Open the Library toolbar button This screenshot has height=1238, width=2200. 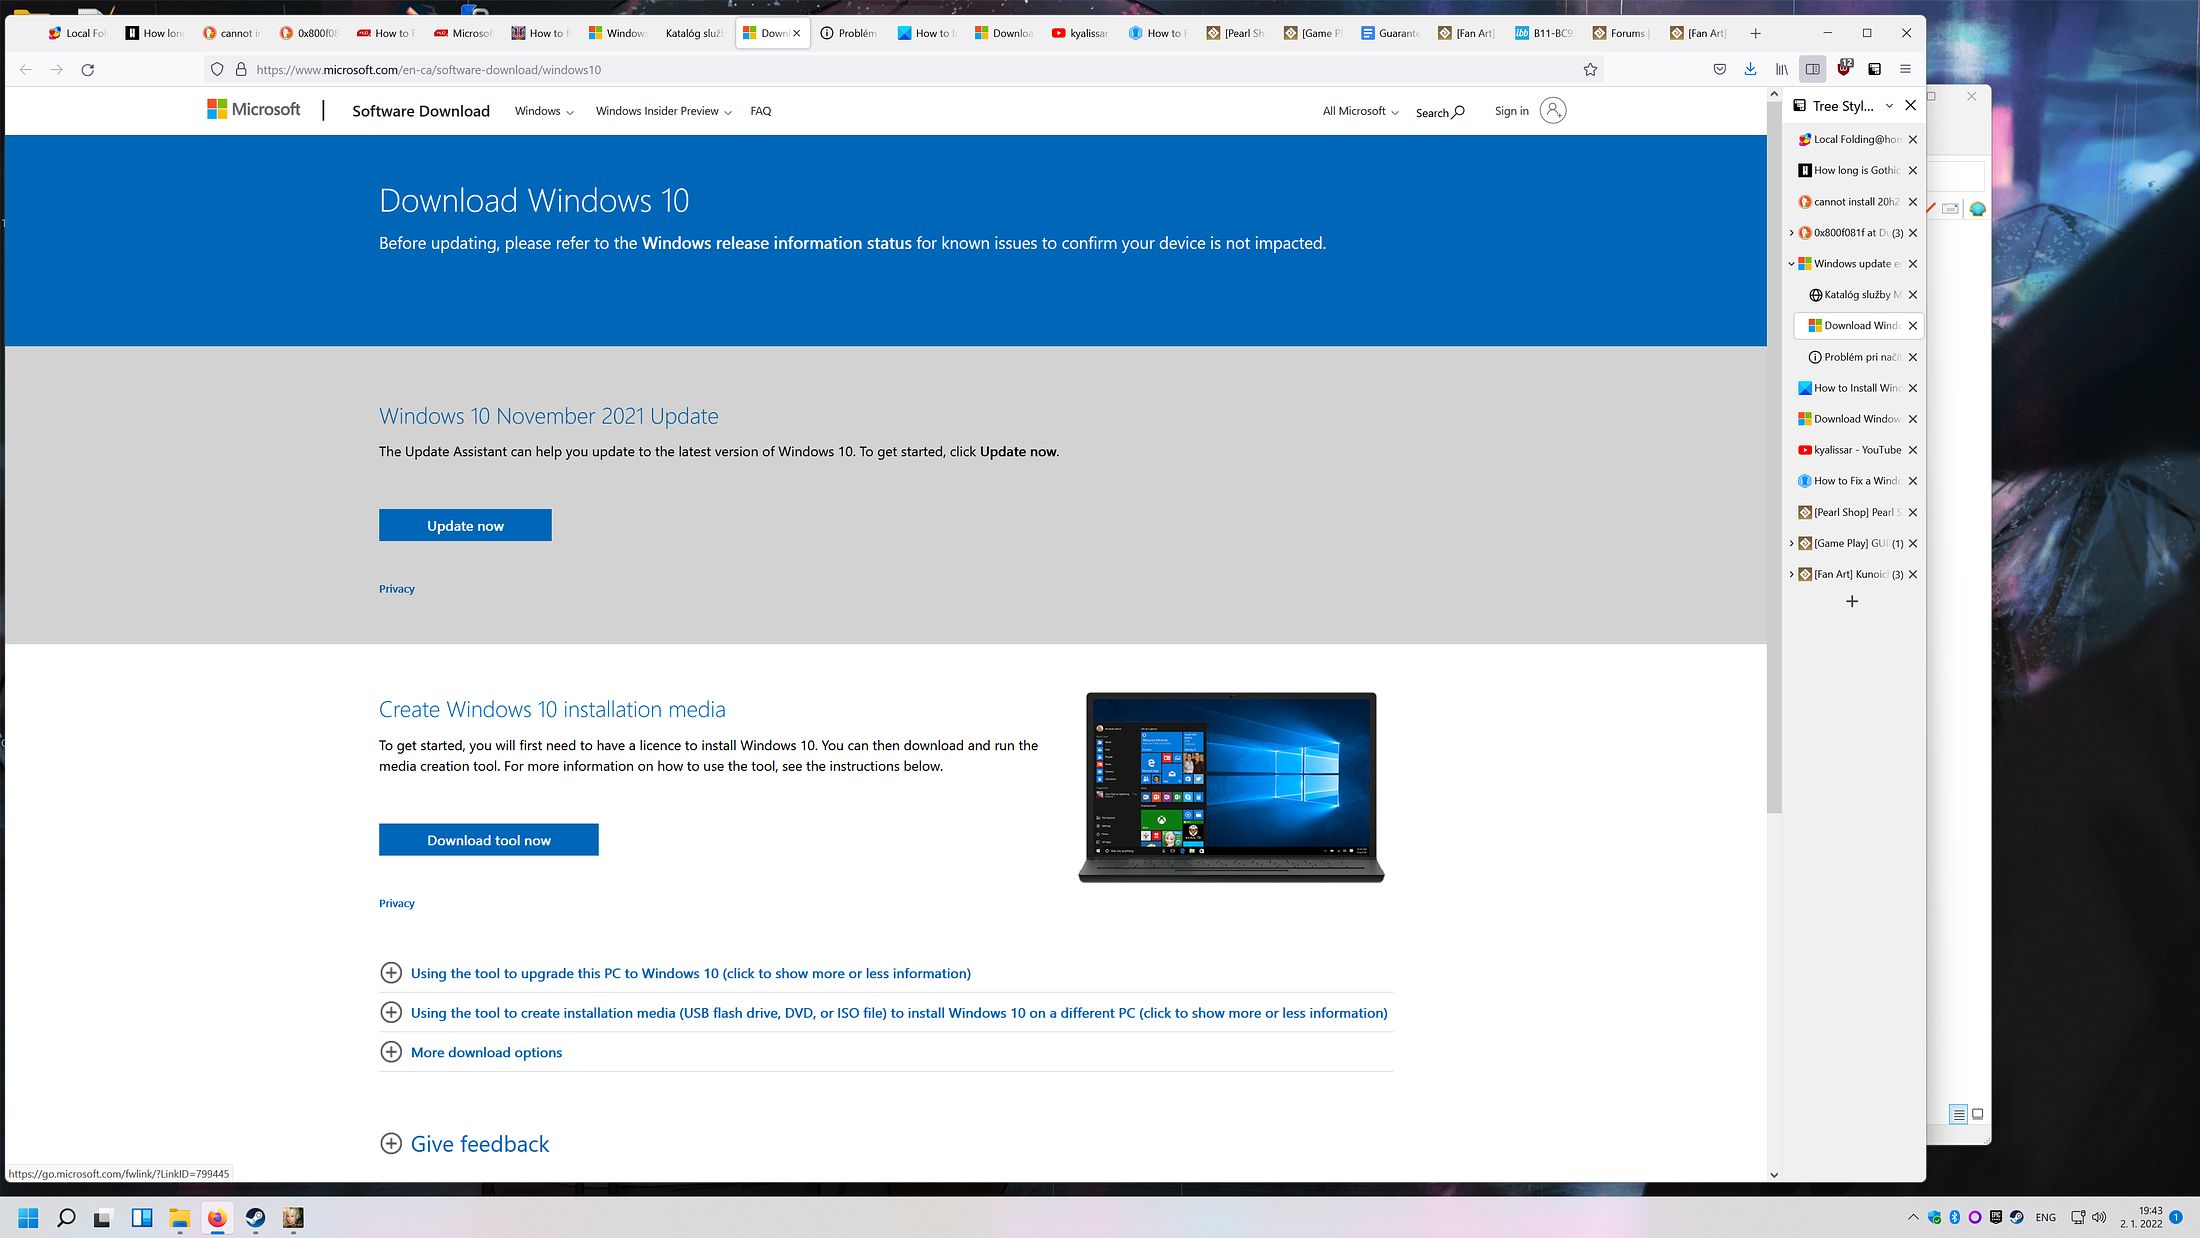1782,70
